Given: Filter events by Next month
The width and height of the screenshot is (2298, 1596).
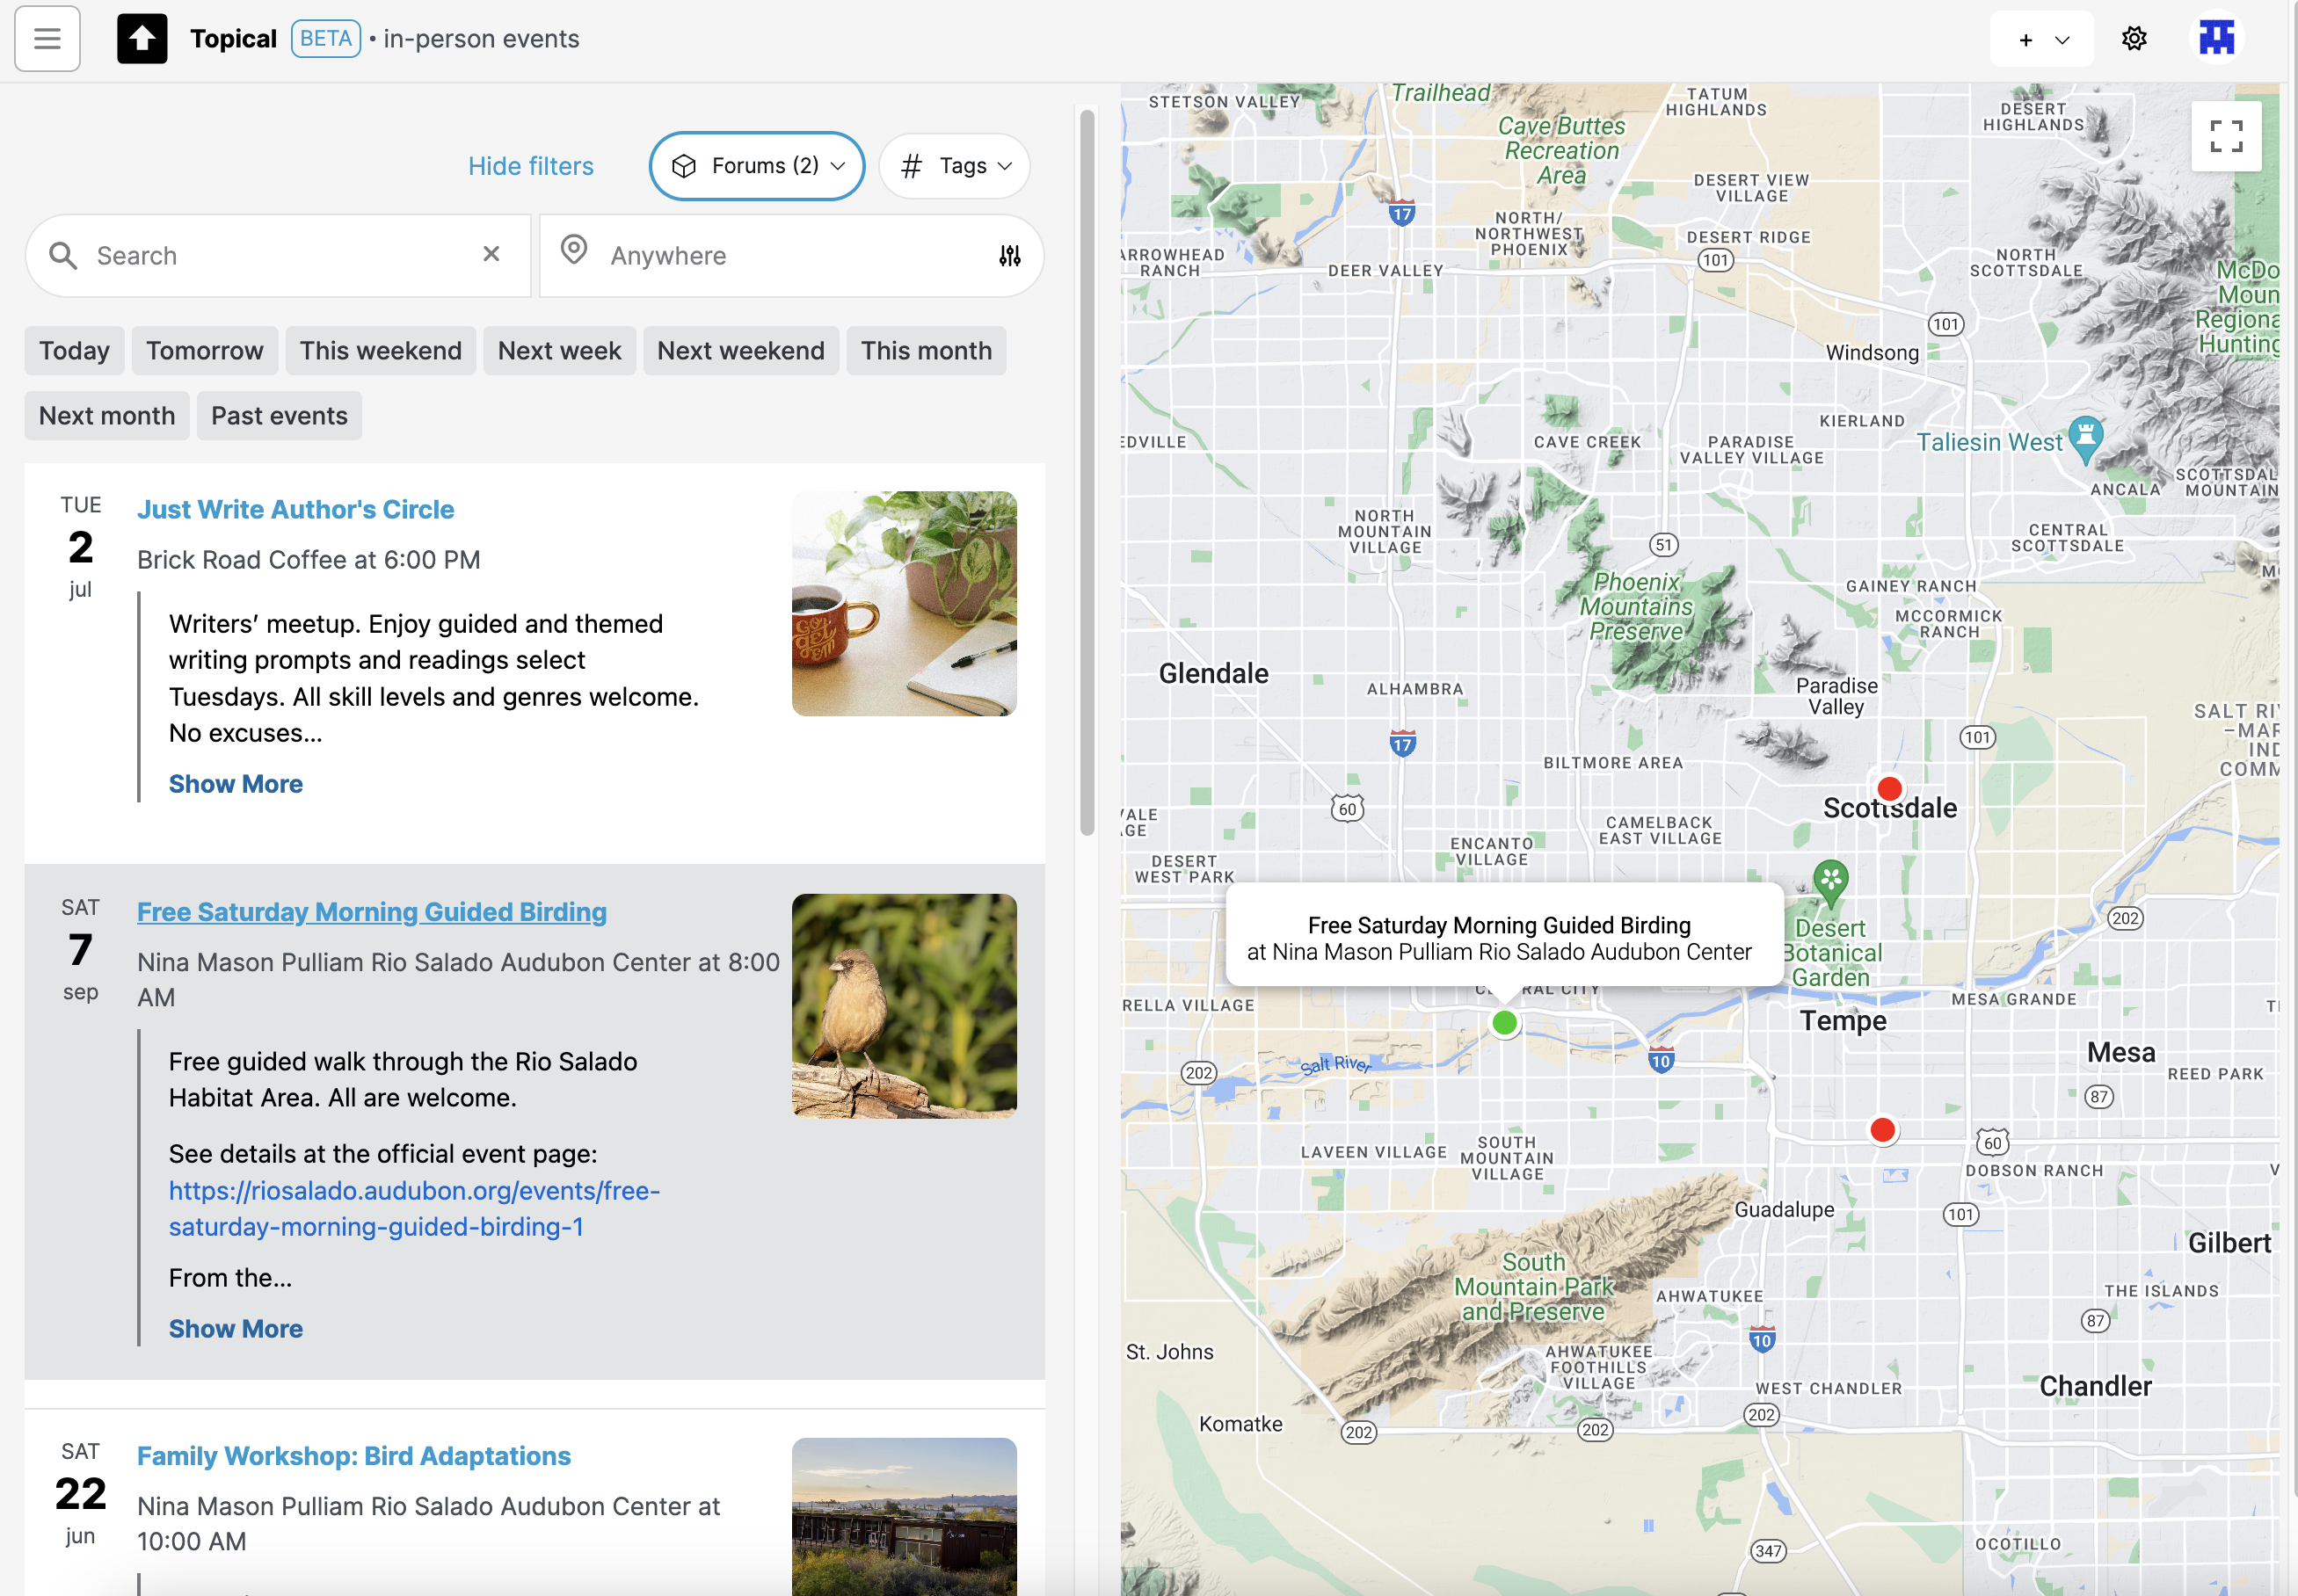Looking at the screenshot, I should pos(107,416).
